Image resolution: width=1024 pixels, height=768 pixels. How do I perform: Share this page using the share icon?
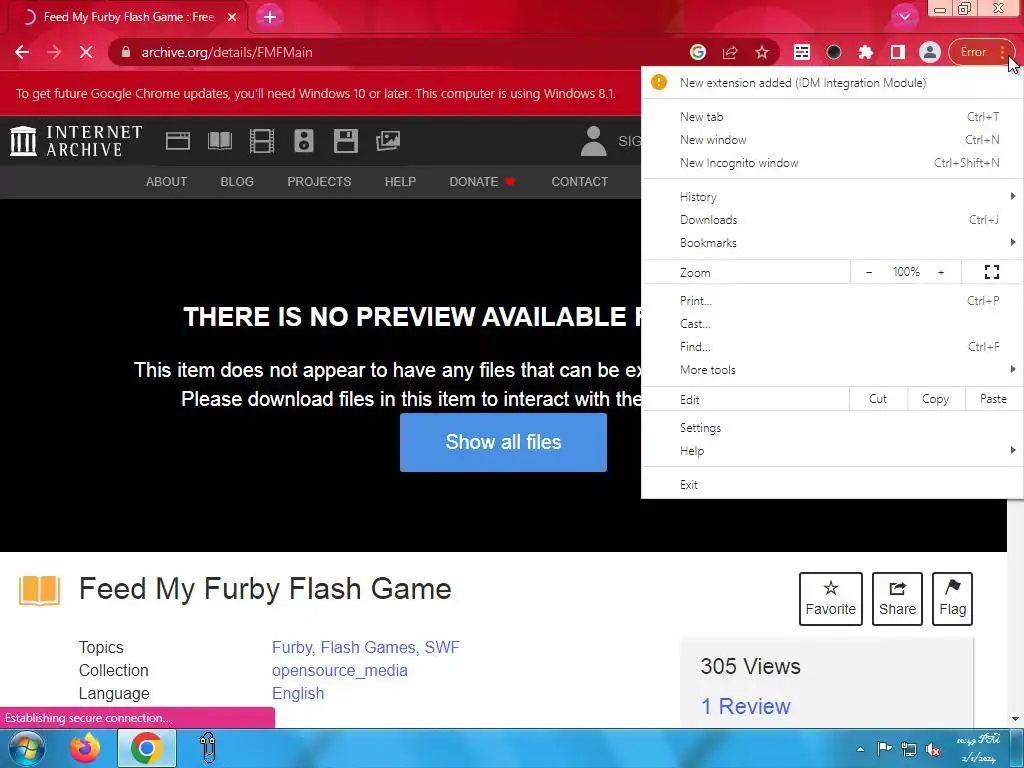(729, 52)
